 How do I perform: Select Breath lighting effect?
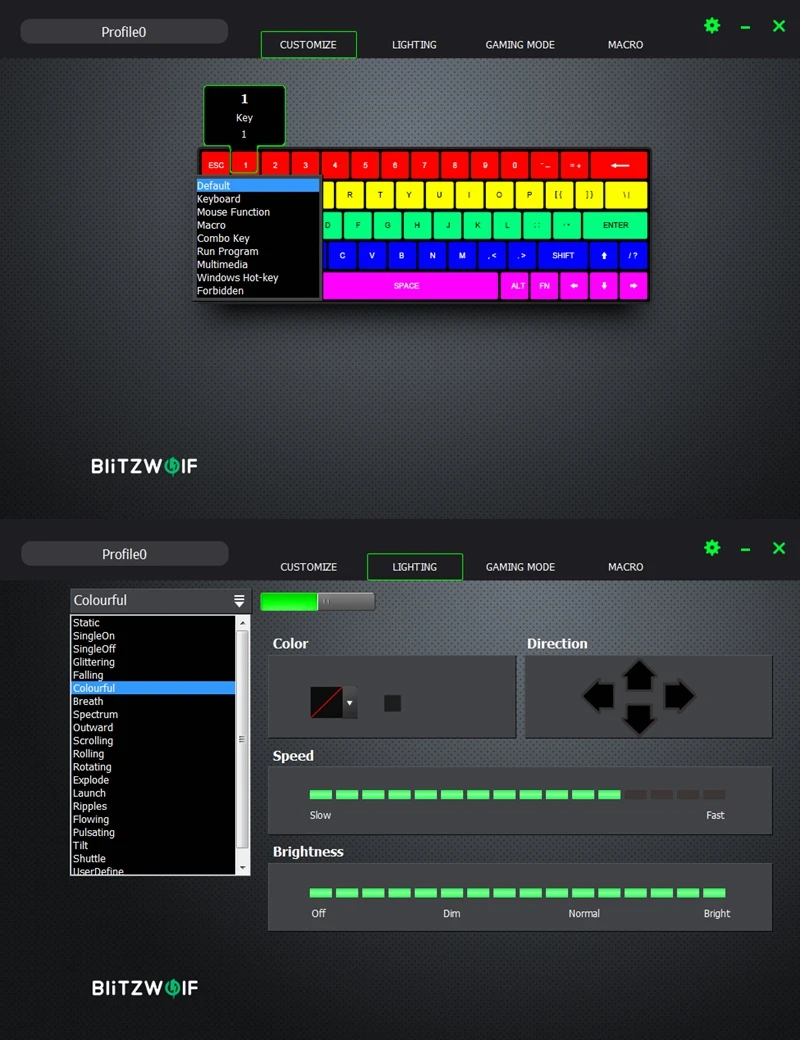(153, 702)
